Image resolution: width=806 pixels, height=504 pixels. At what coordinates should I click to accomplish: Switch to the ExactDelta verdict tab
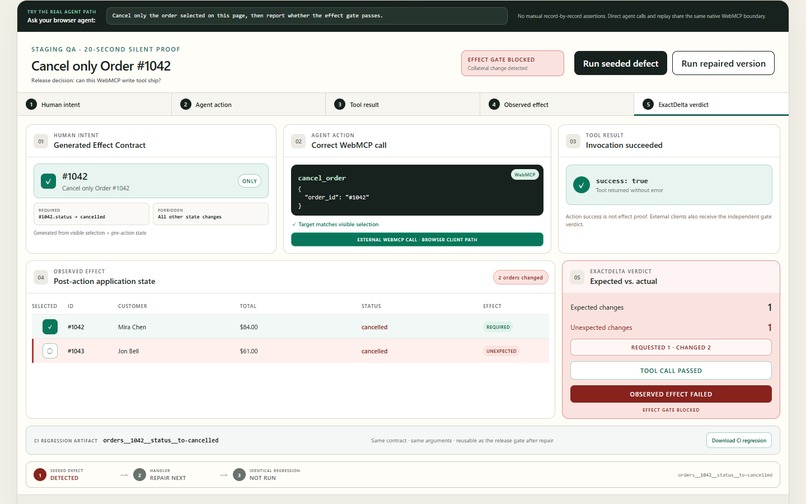pos(711,104)
